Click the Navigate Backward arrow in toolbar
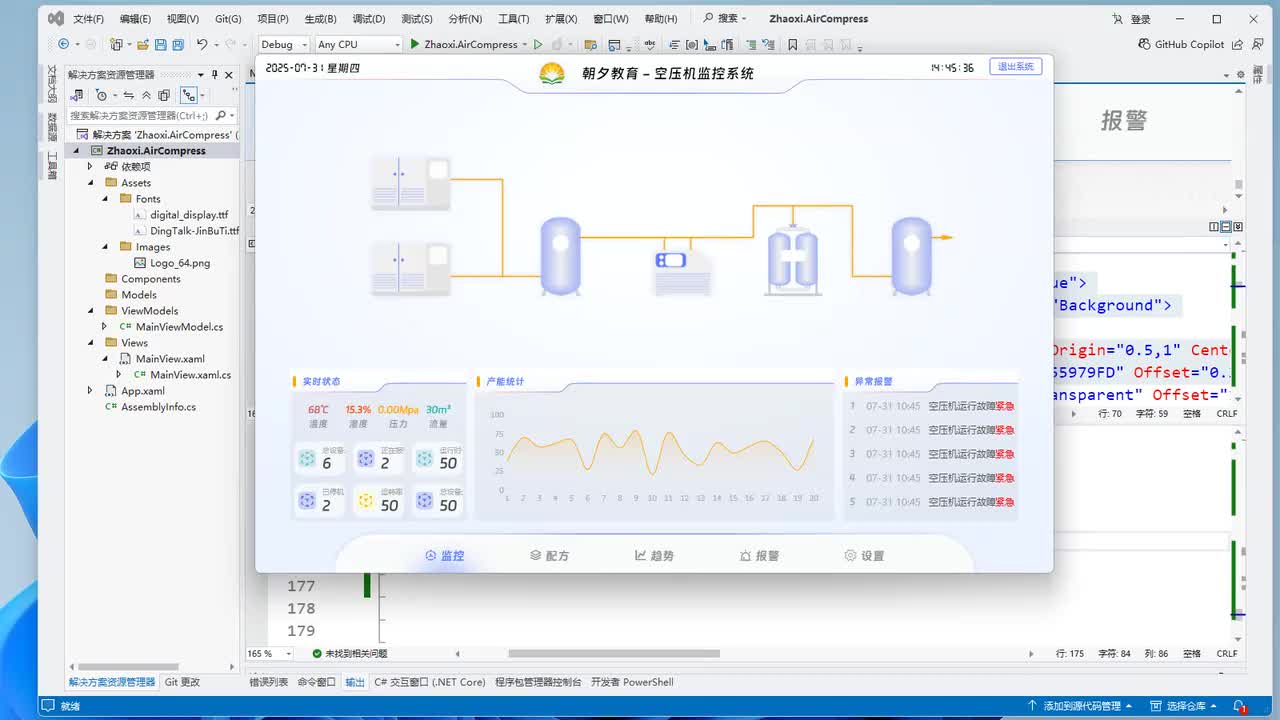 pos(64,44)
